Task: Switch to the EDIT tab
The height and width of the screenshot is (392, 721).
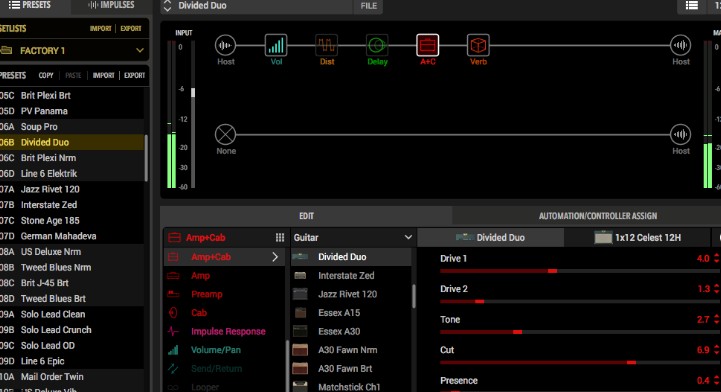Action: (306, 216)
